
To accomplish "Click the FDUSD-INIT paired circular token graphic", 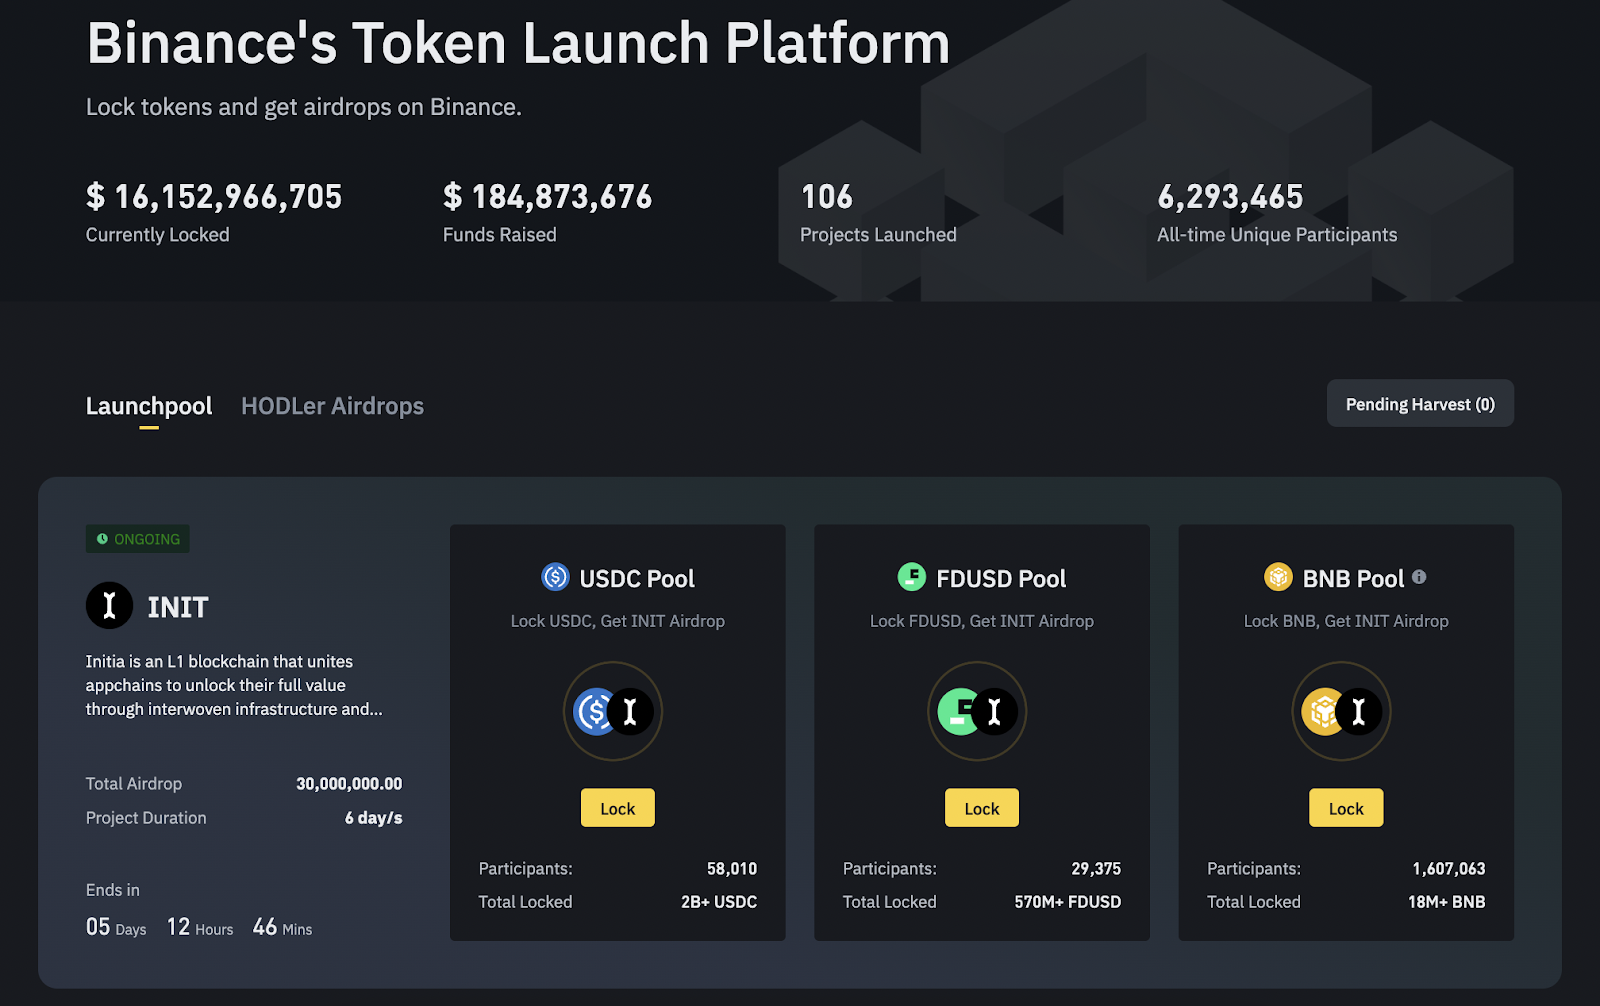I will [977, 712].
